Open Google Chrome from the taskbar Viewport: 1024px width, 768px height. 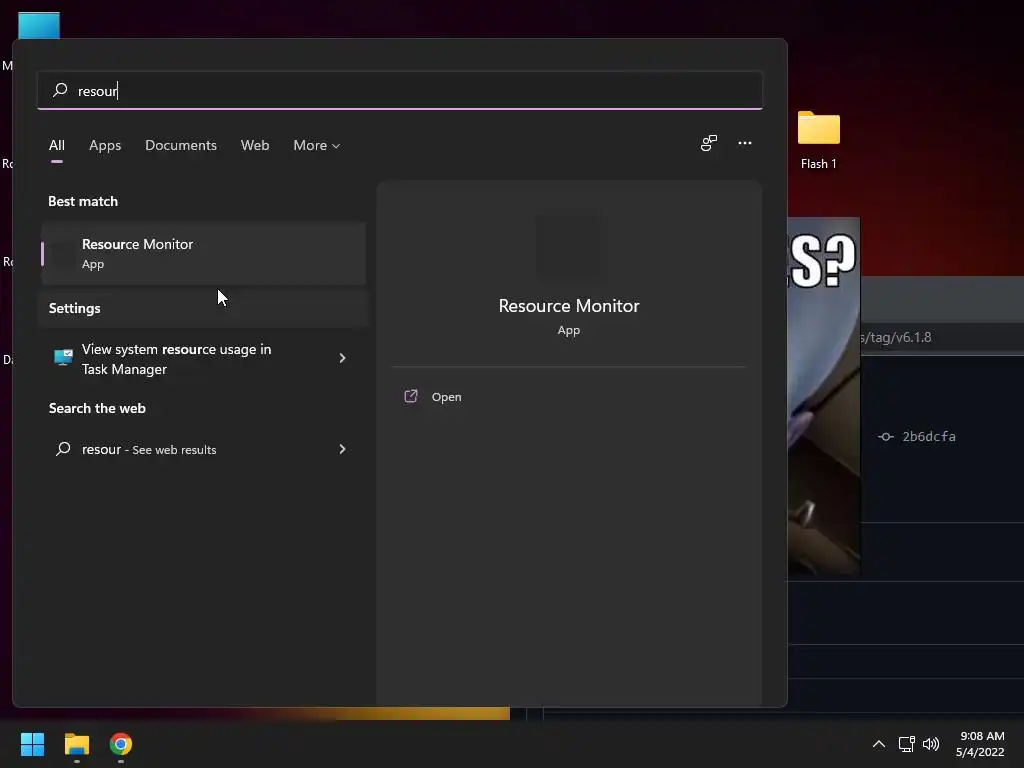click(121, 744)
